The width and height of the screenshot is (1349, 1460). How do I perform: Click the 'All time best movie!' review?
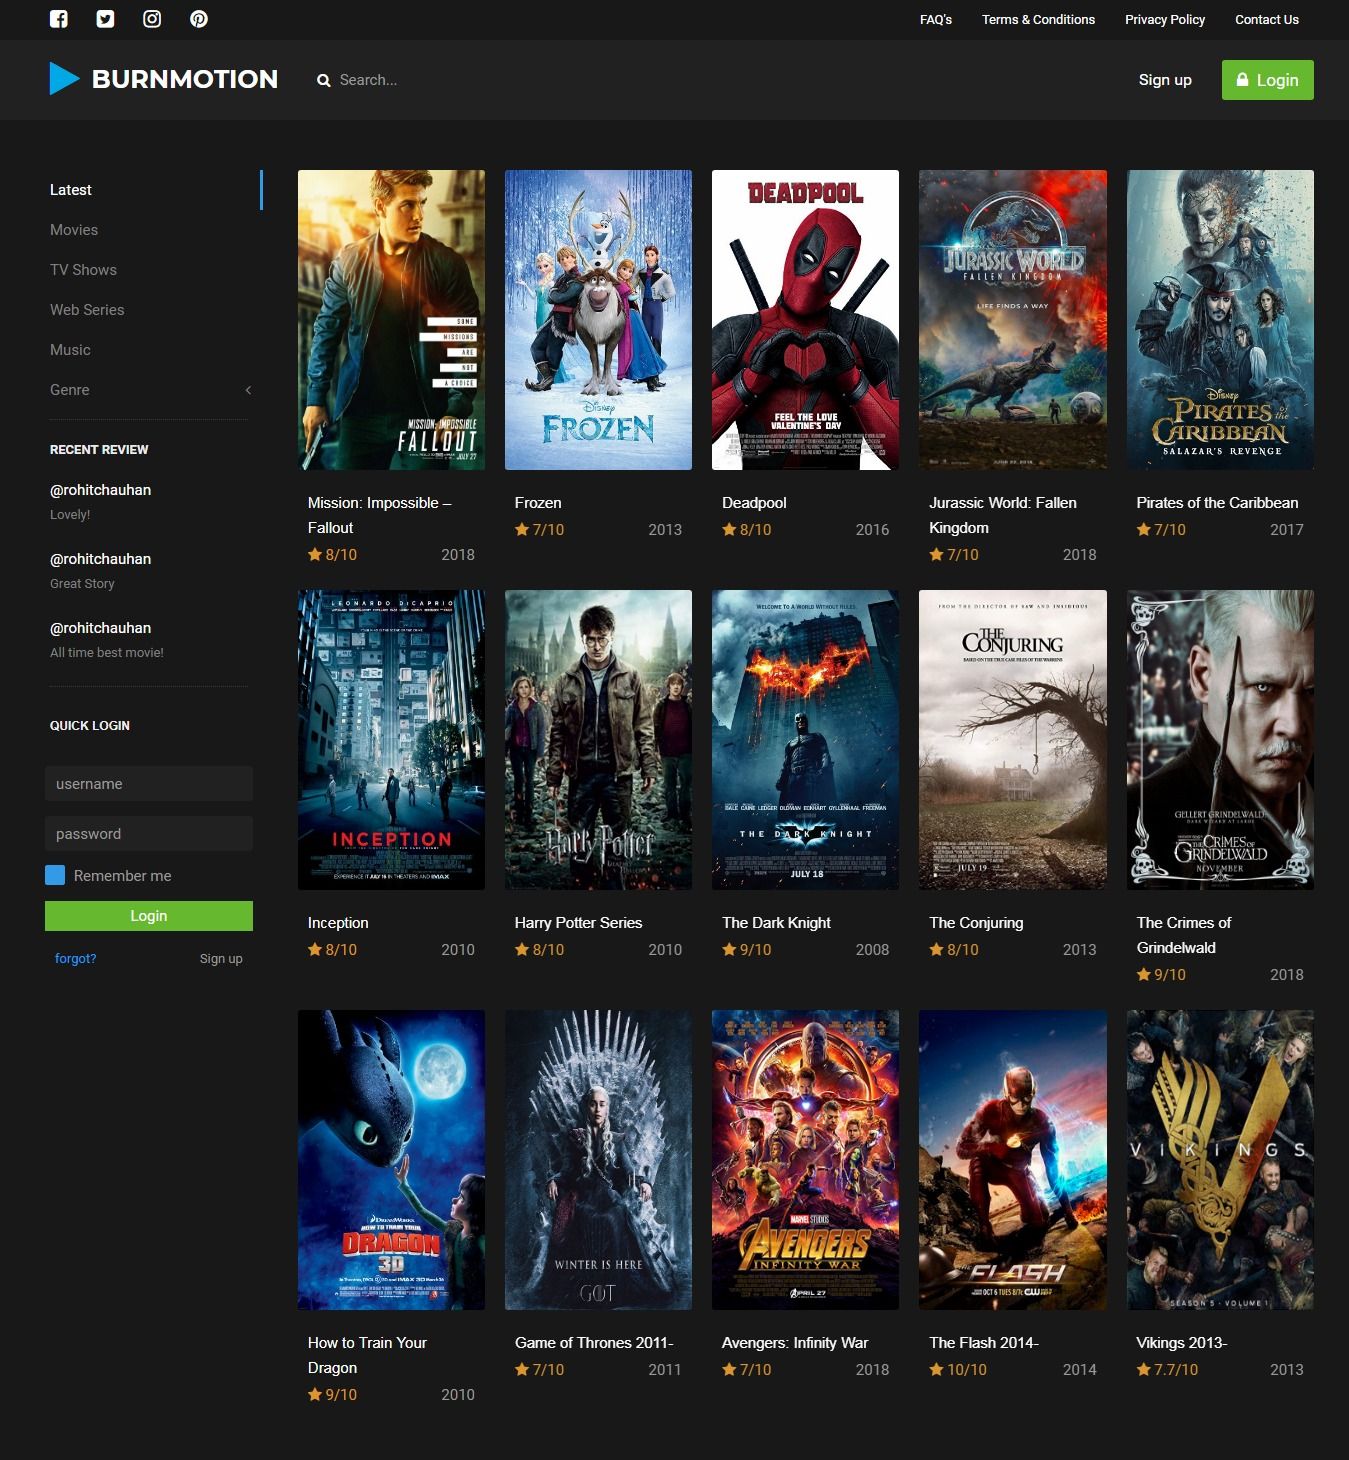tap(107, 653)
